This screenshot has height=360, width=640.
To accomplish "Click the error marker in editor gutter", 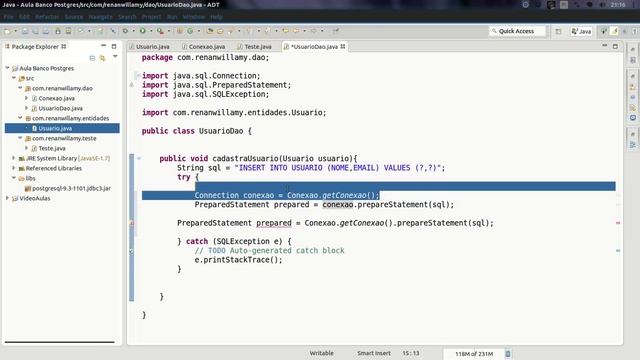I will click(131, 223).
